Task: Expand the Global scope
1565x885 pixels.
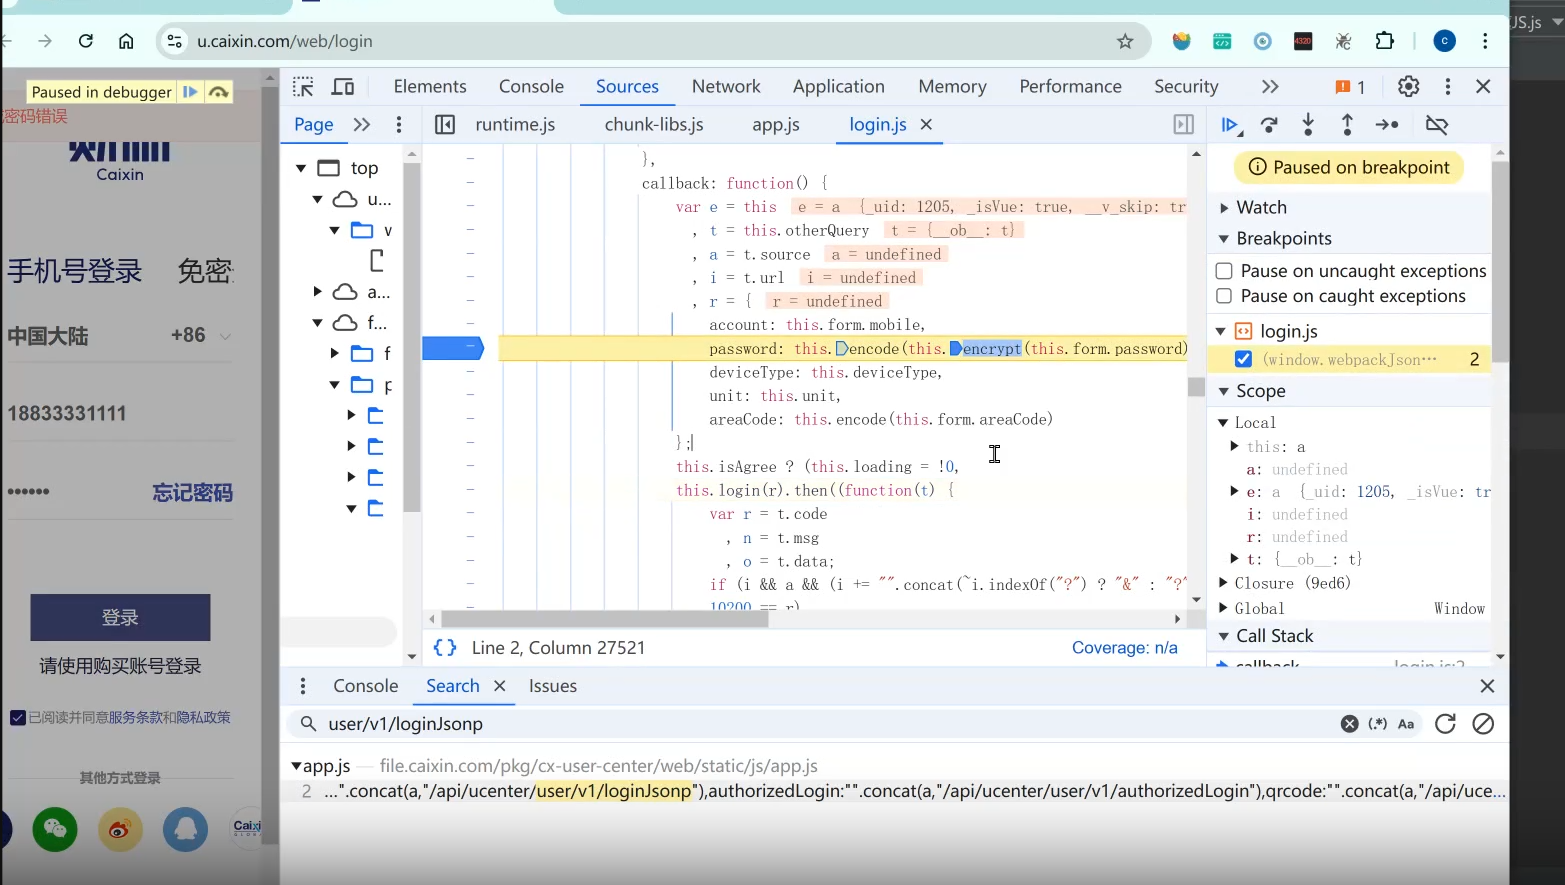Action: coord(1224,608)
